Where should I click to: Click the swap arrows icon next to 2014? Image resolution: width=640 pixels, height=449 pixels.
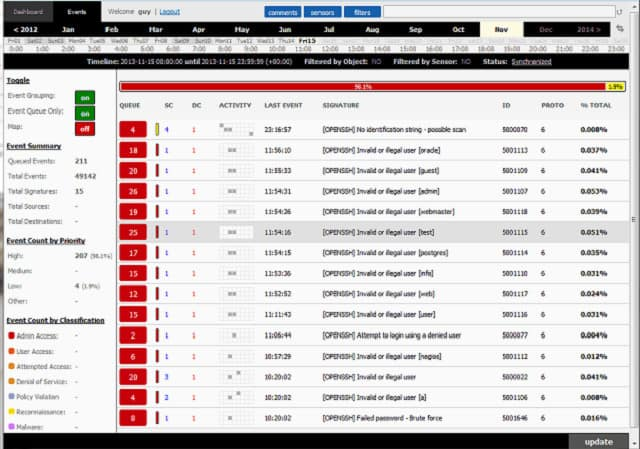(x=620, y=29)
